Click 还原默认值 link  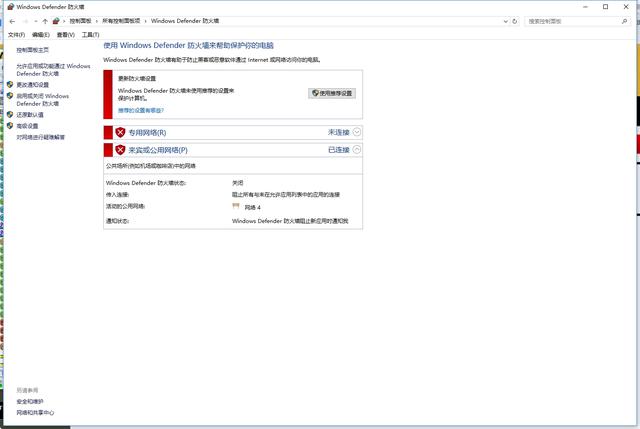pos(30,115)
